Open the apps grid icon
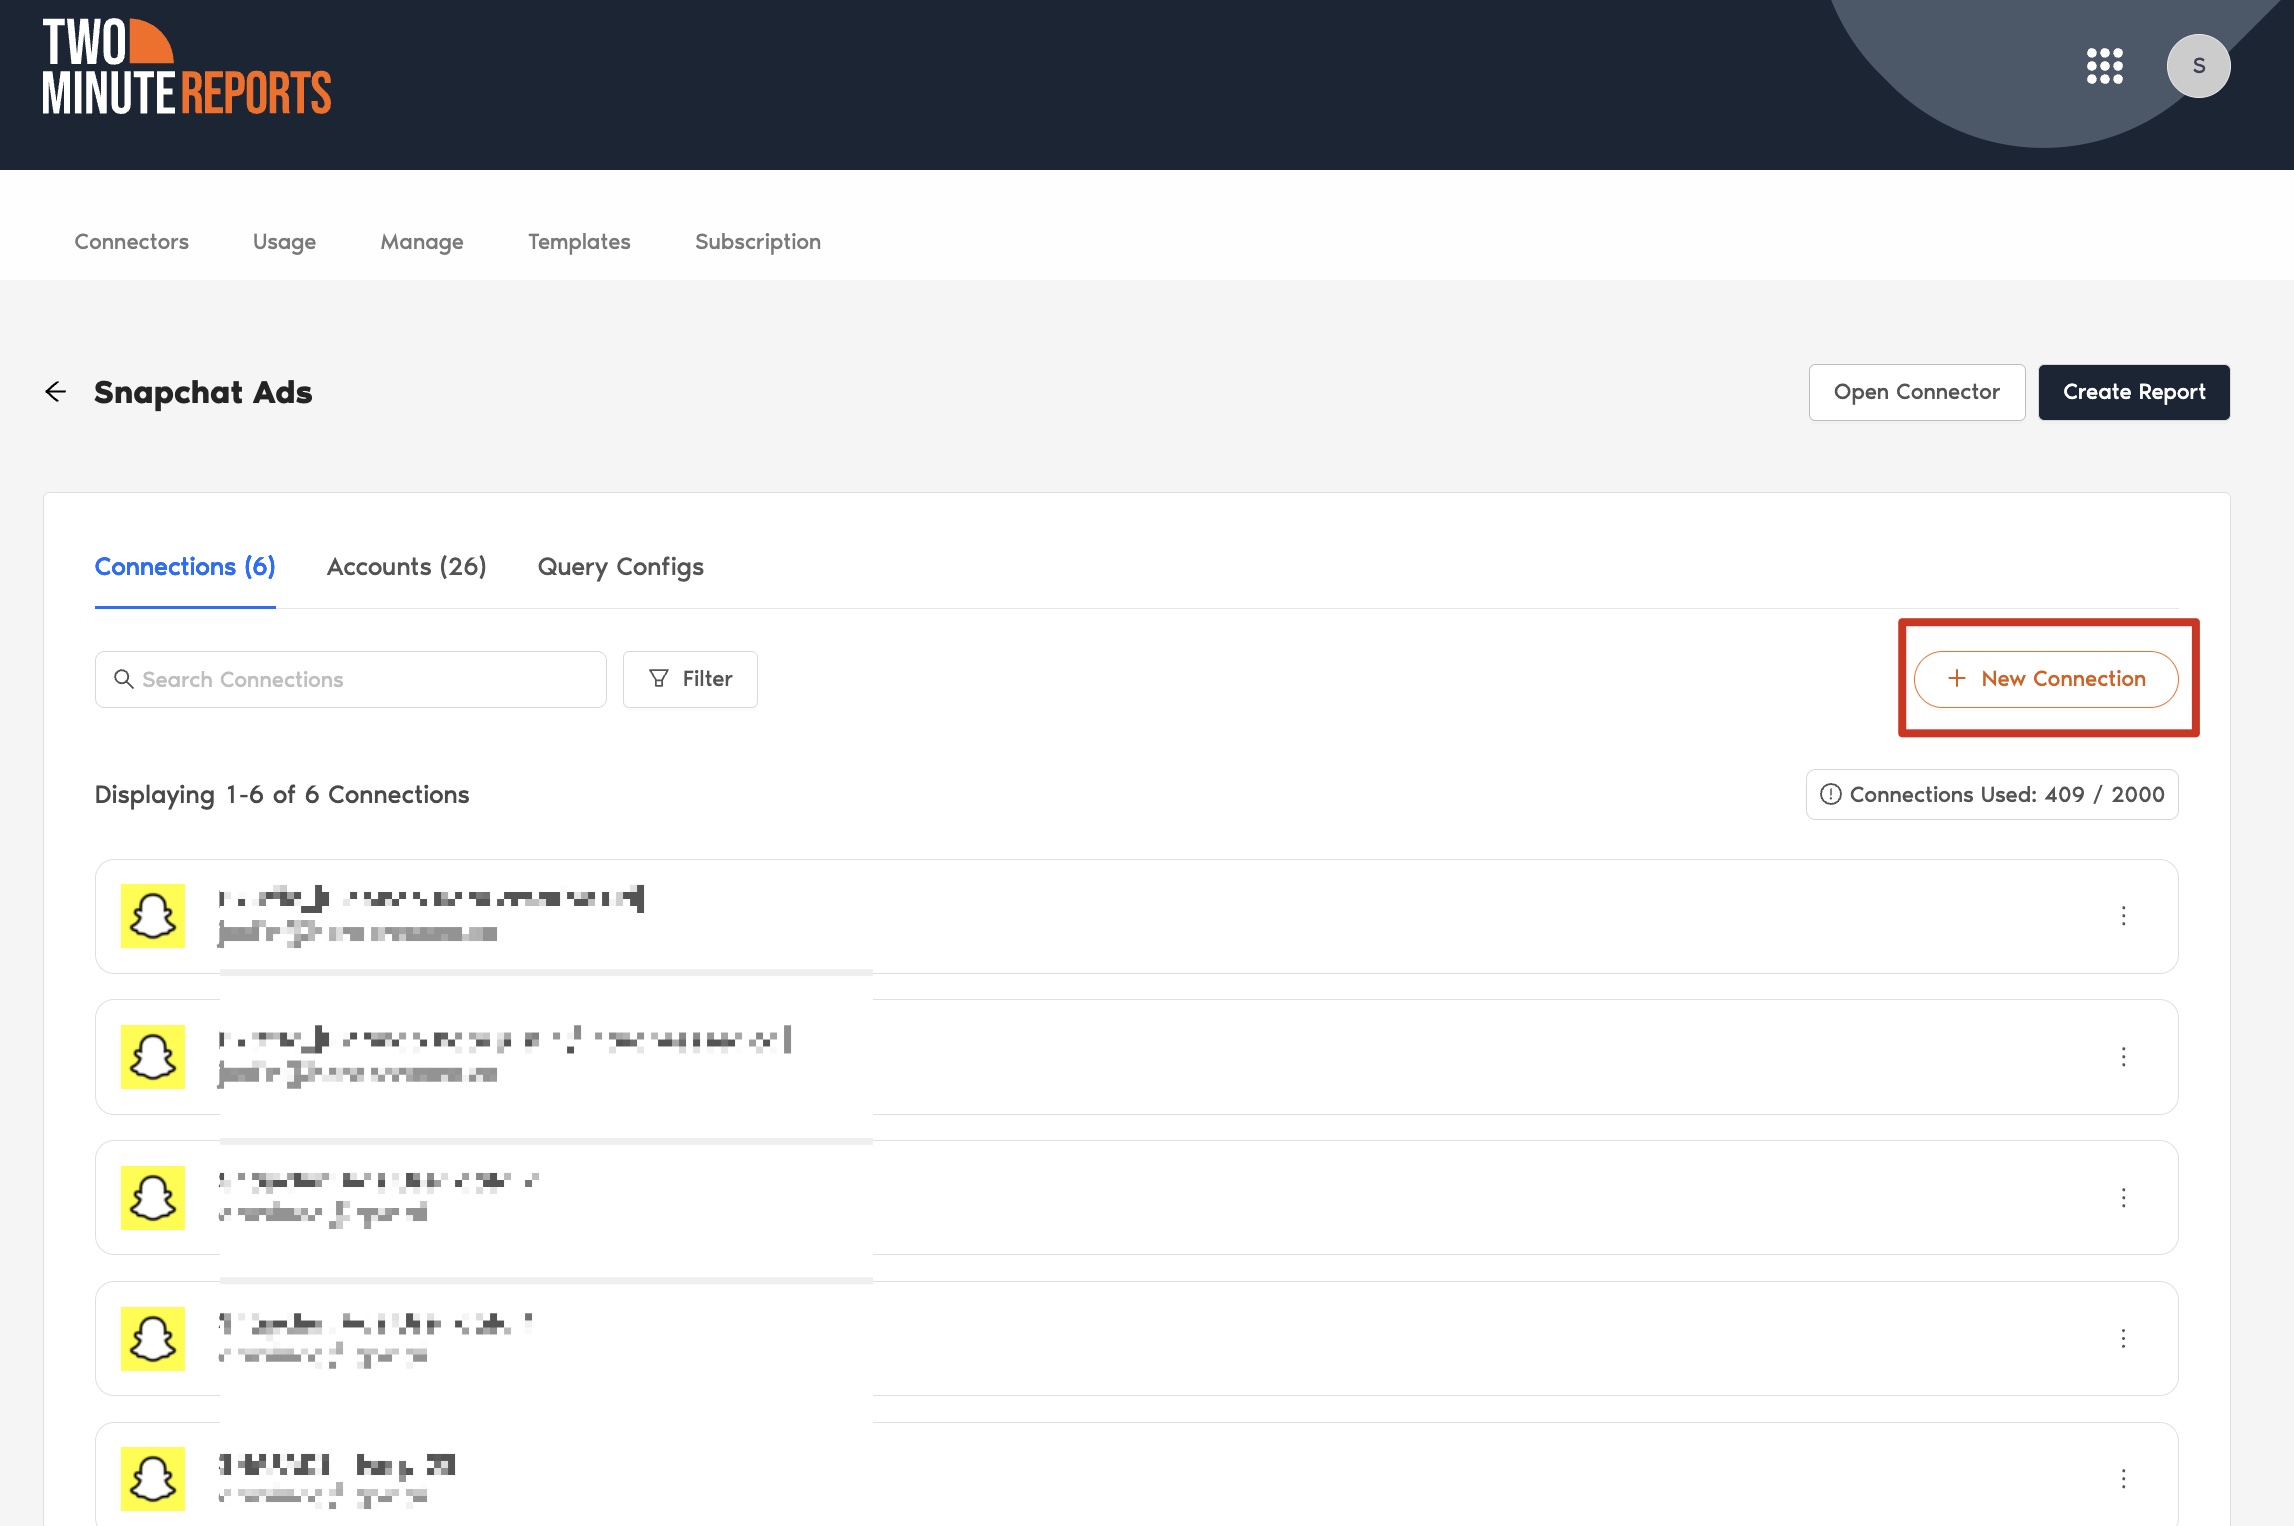The width and height of the screenshot is (2294, 1526). (2104, 66)
